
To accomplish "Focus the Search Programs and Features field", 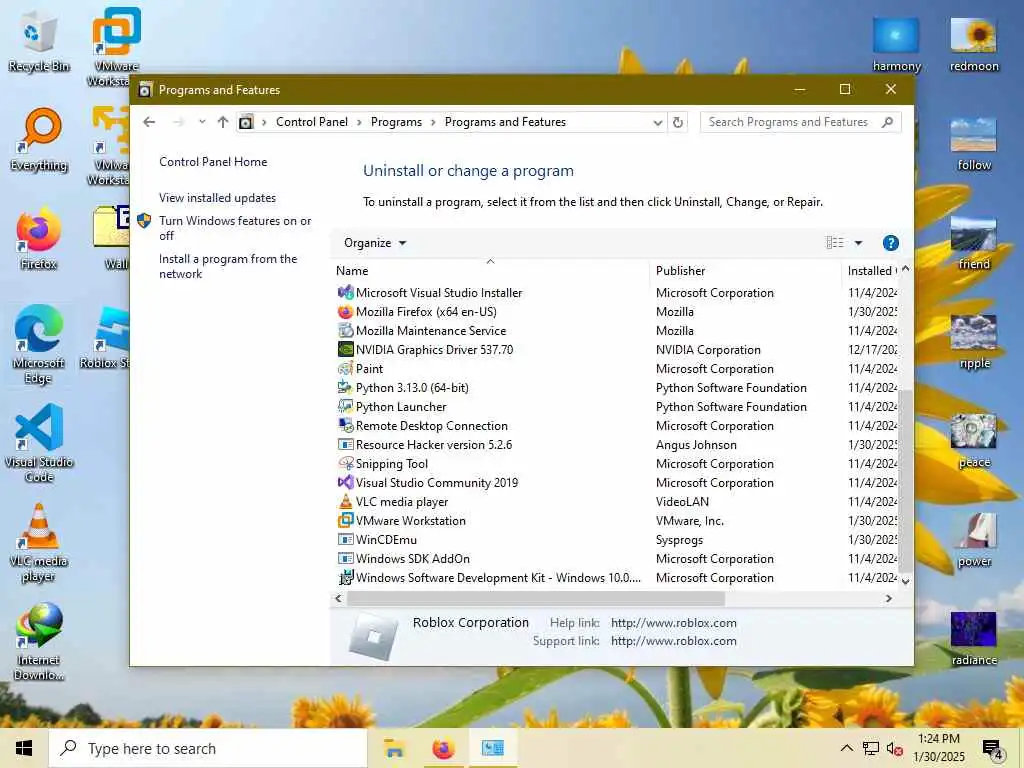I will coord(801,122).
